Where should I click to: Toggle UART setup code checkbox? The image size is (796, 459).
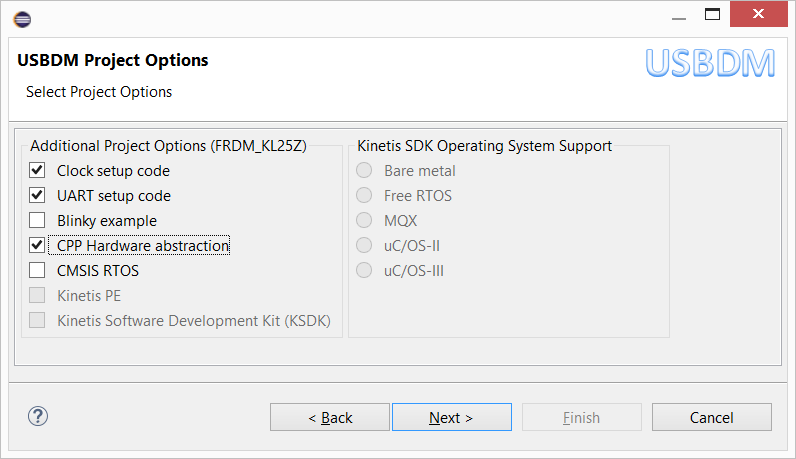coord(38,196)
